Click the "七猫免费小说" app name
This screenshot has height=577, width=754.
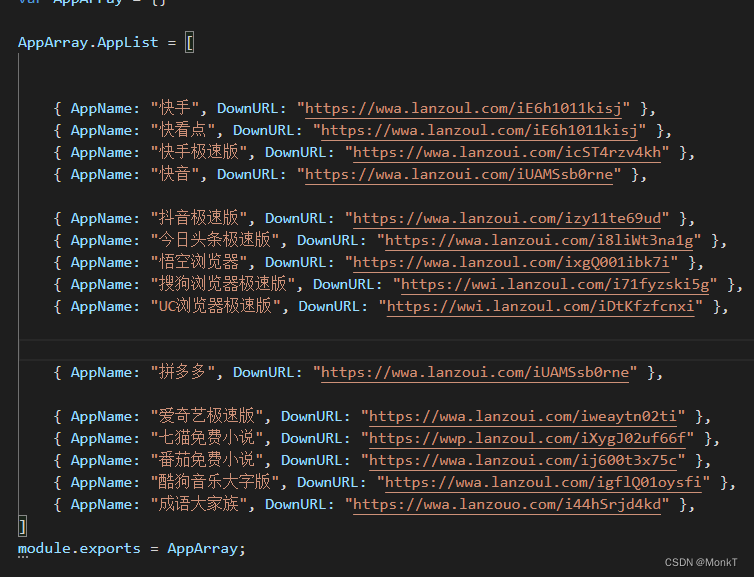(x=207, y=439)
